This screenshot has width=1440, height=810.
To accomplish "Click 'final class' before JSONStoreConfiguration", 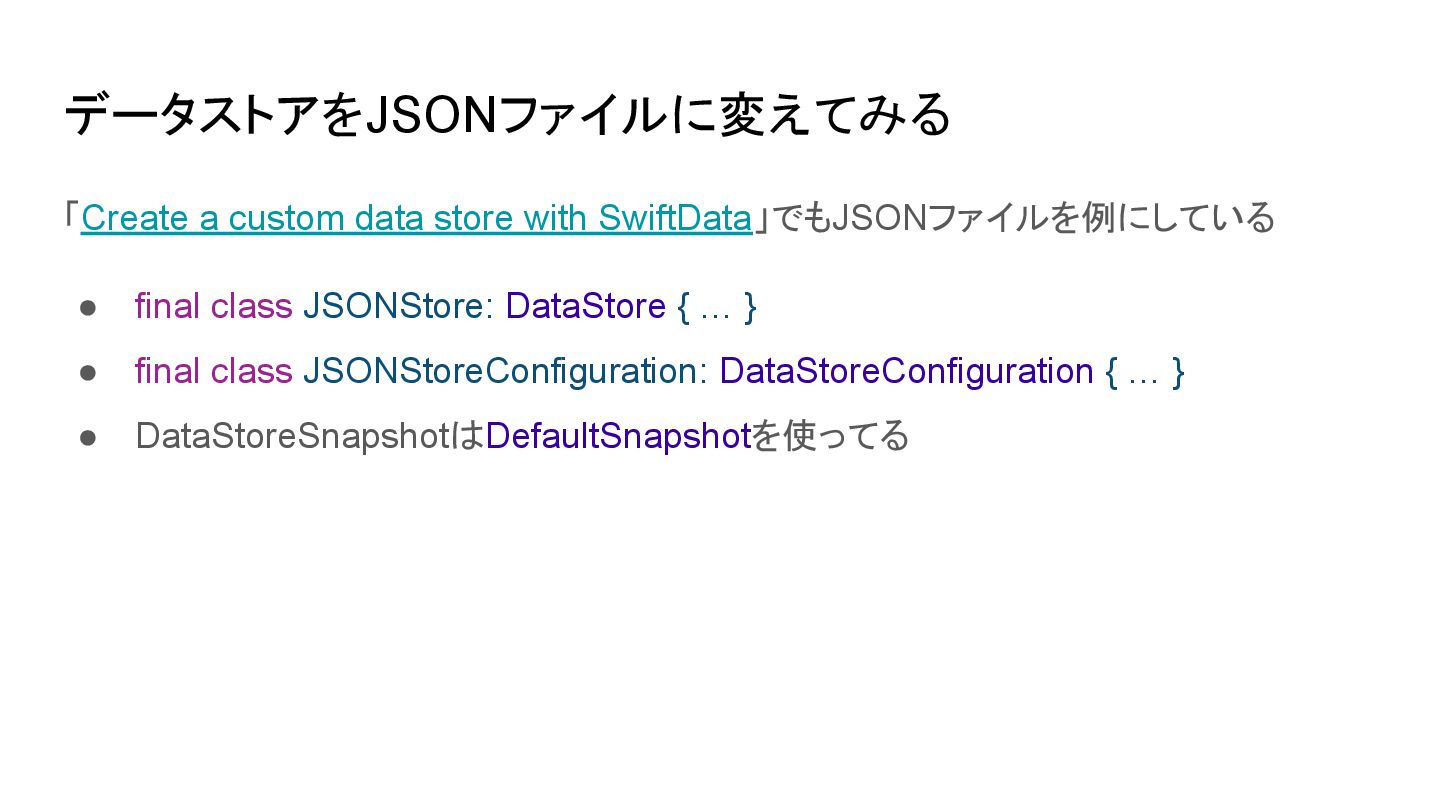I will [213, 371].
